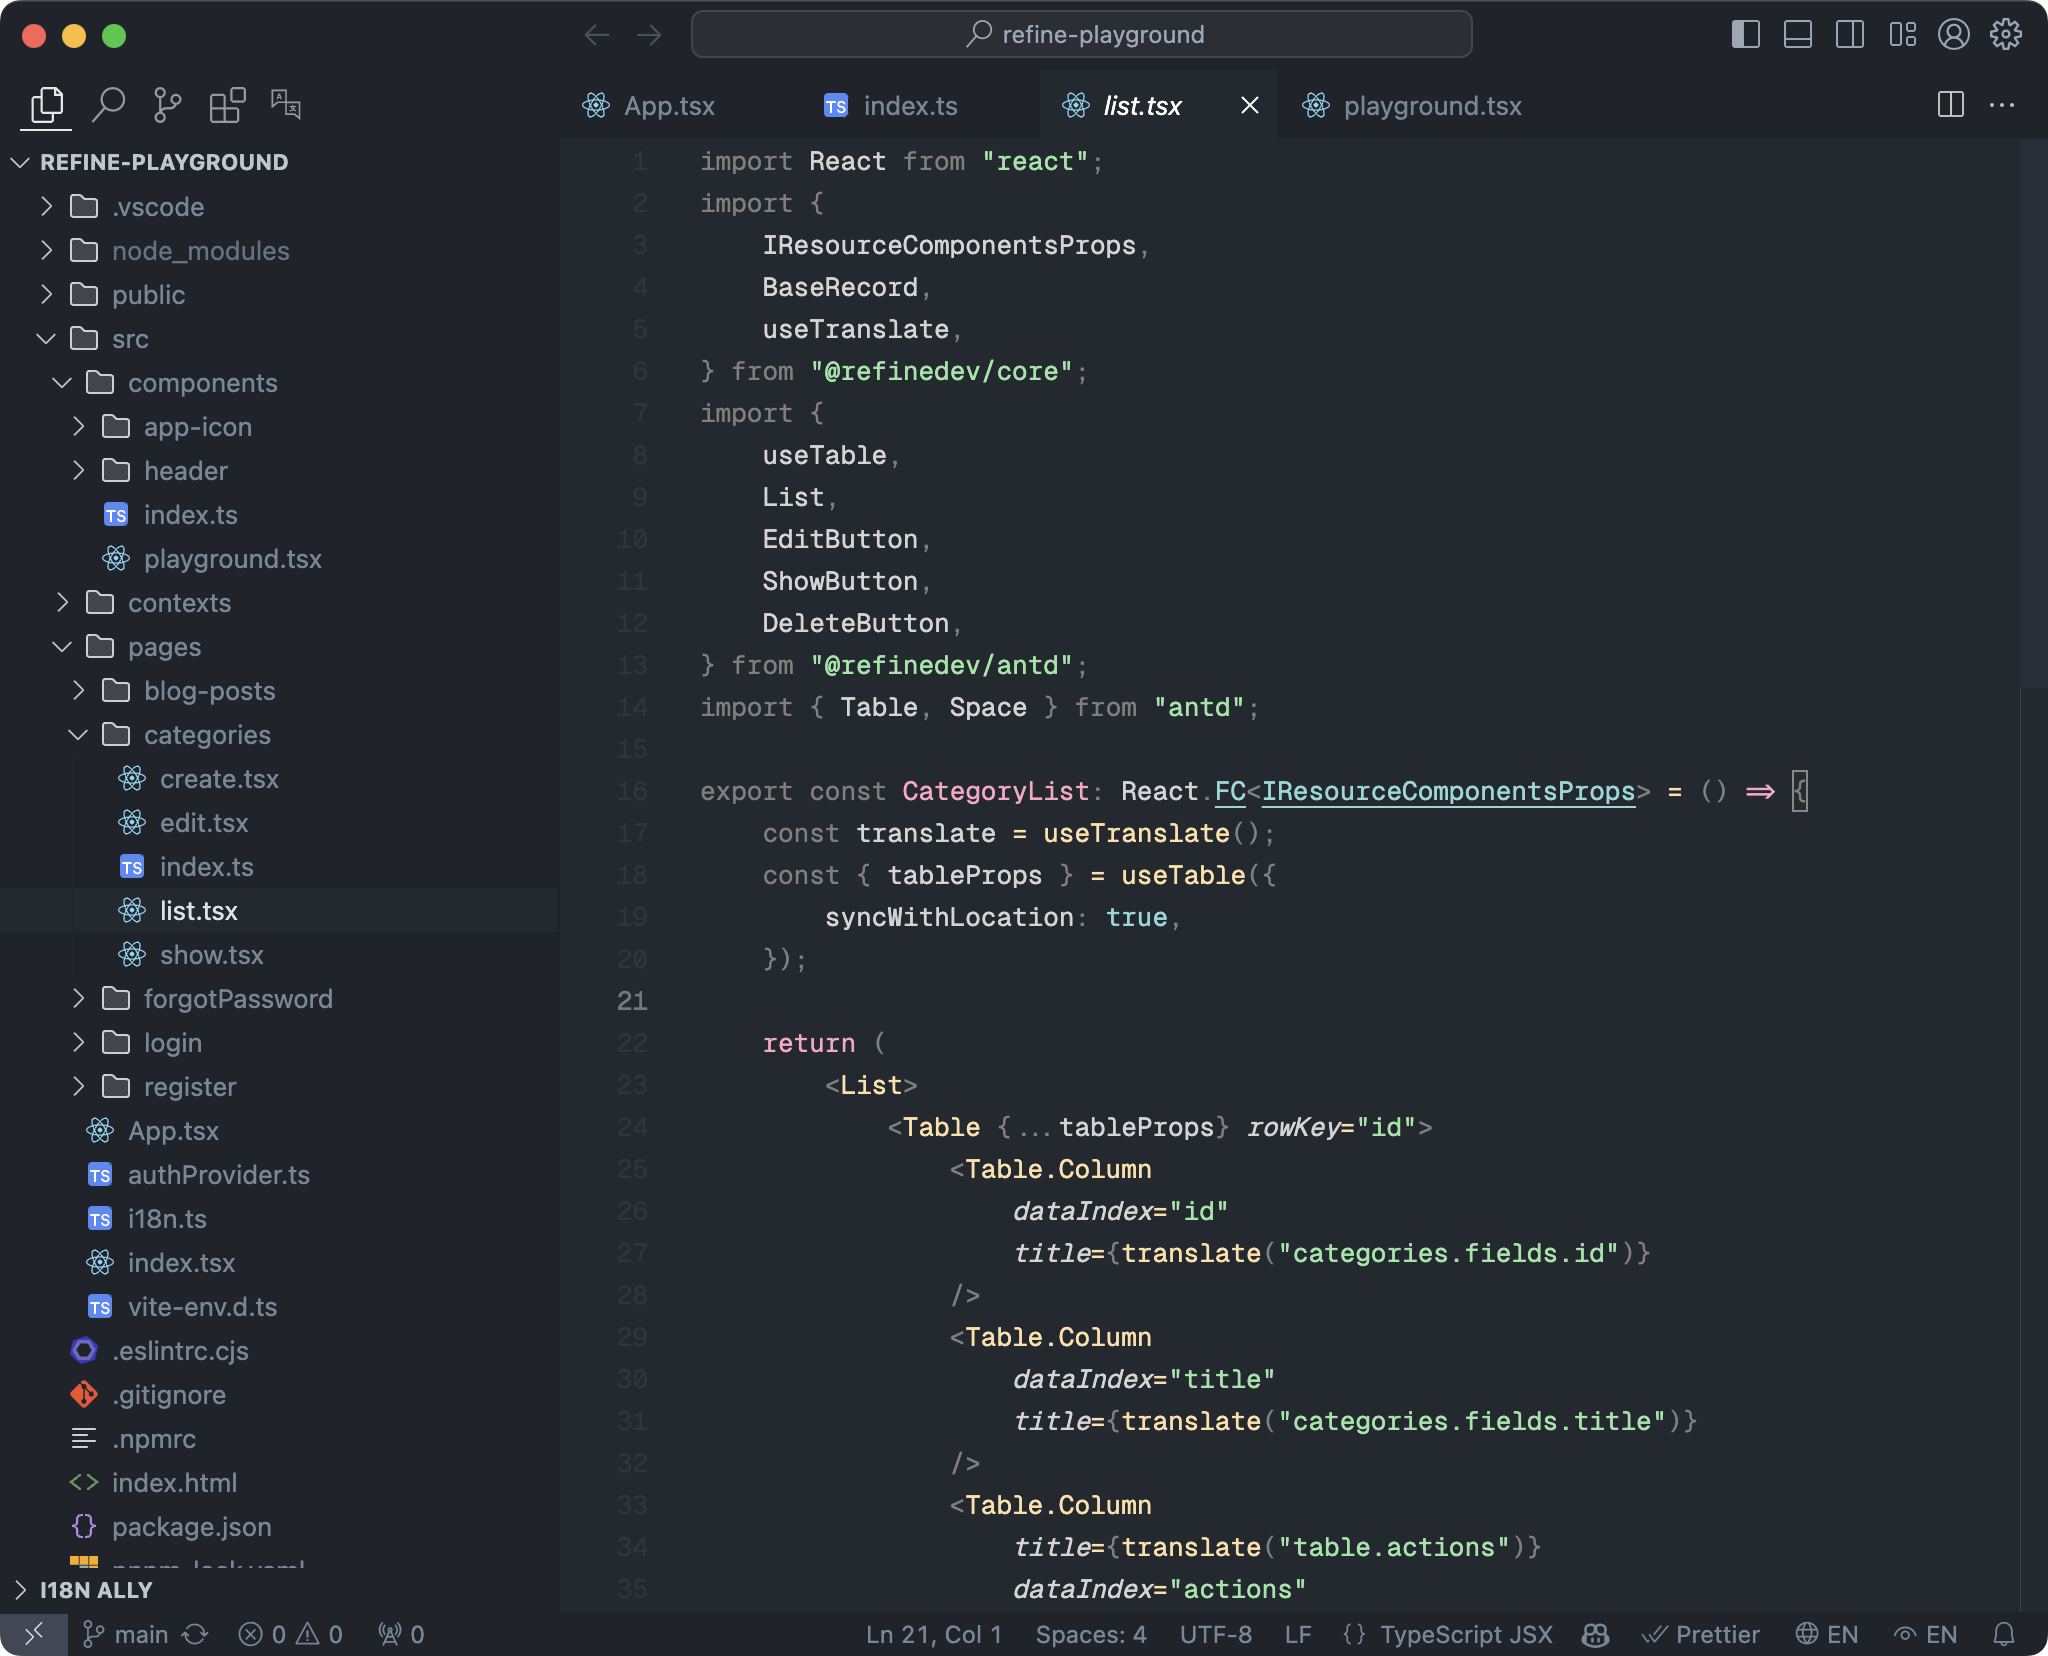This screenshot has width=2048, height=1656.
Task: Click the TypeScript JSX language mode
Action: [1465, 1634]
